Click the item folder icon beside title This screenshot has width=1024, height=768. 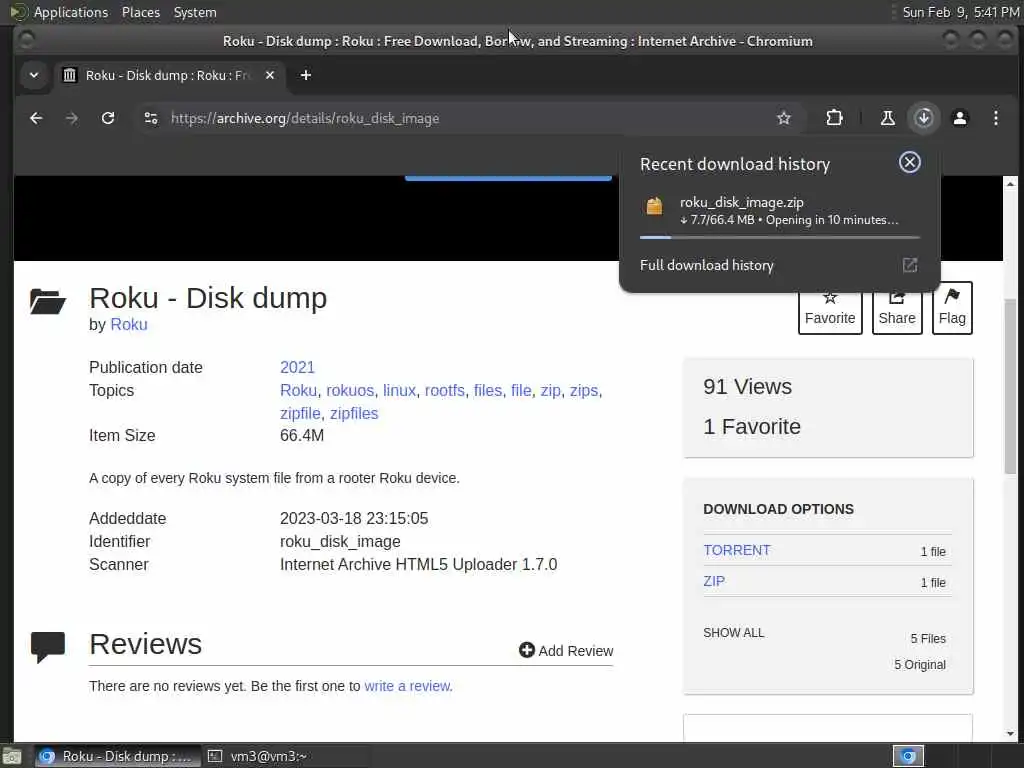point(48,301)
